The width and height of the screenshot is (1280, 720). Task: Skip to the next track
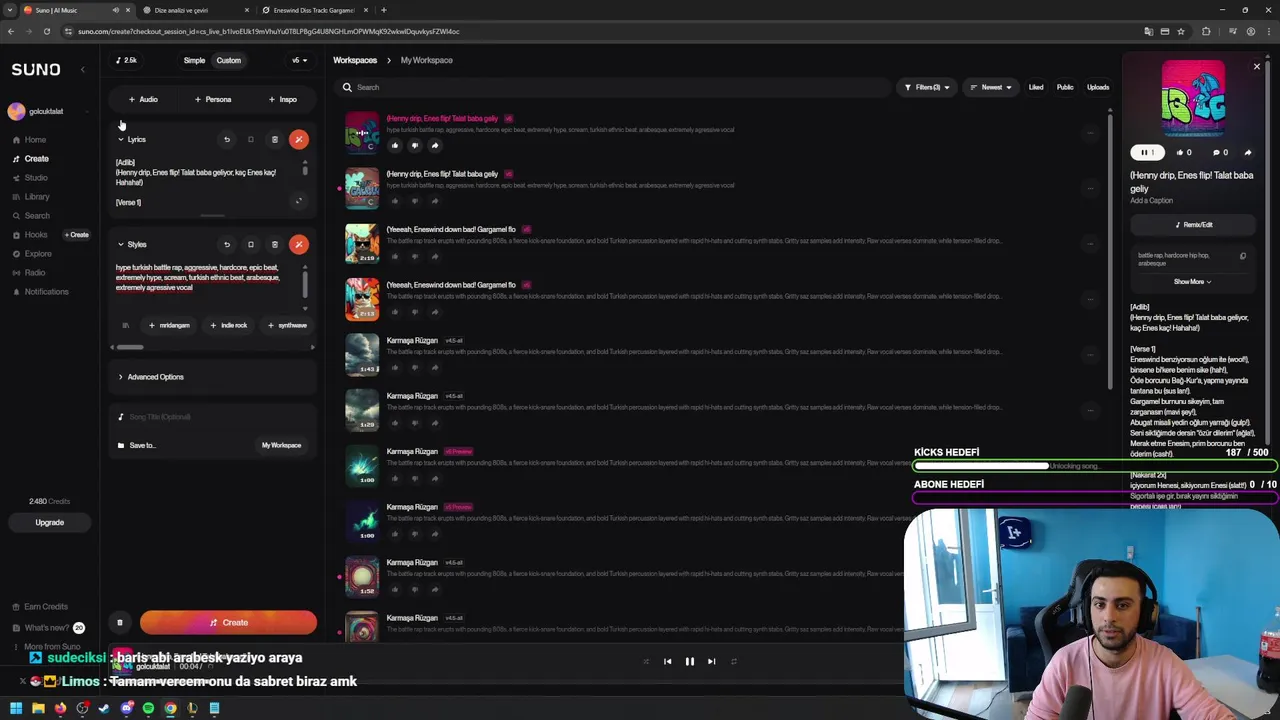(711, 661)
